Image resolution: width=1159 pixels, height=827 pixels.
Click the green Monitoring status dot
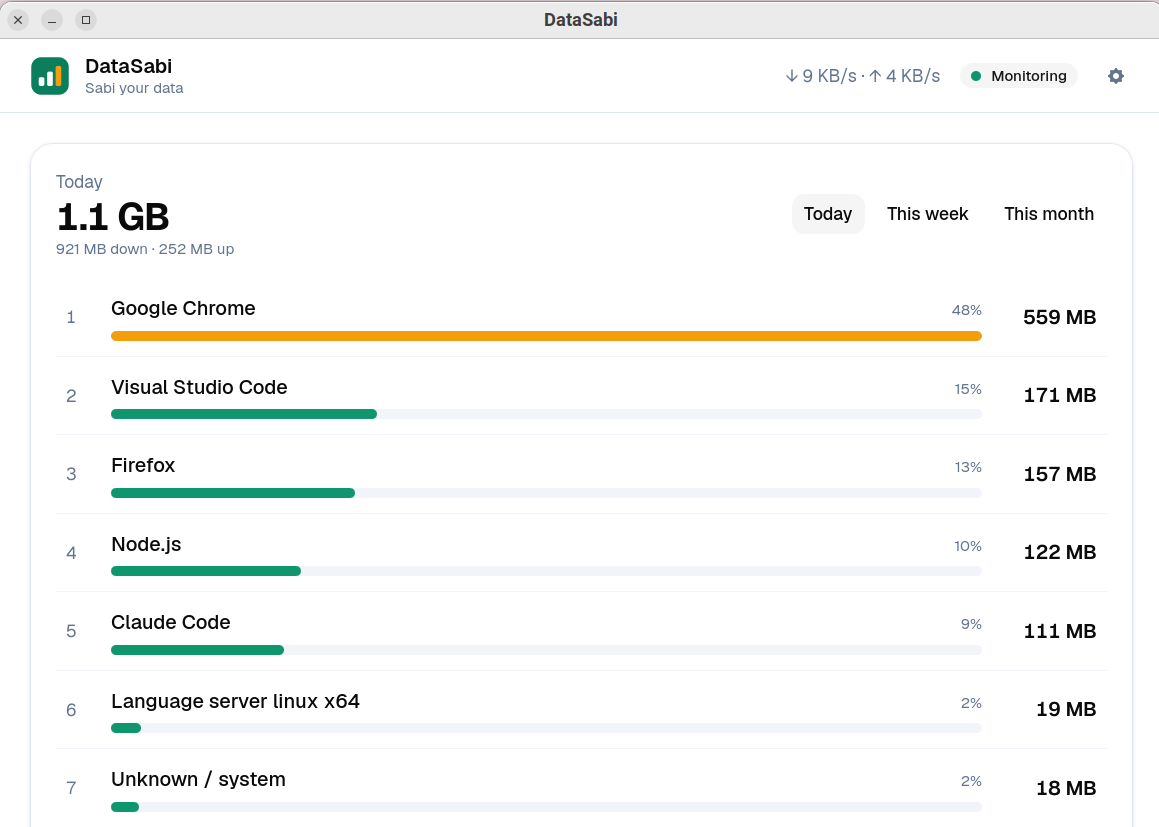coord(976,76)
